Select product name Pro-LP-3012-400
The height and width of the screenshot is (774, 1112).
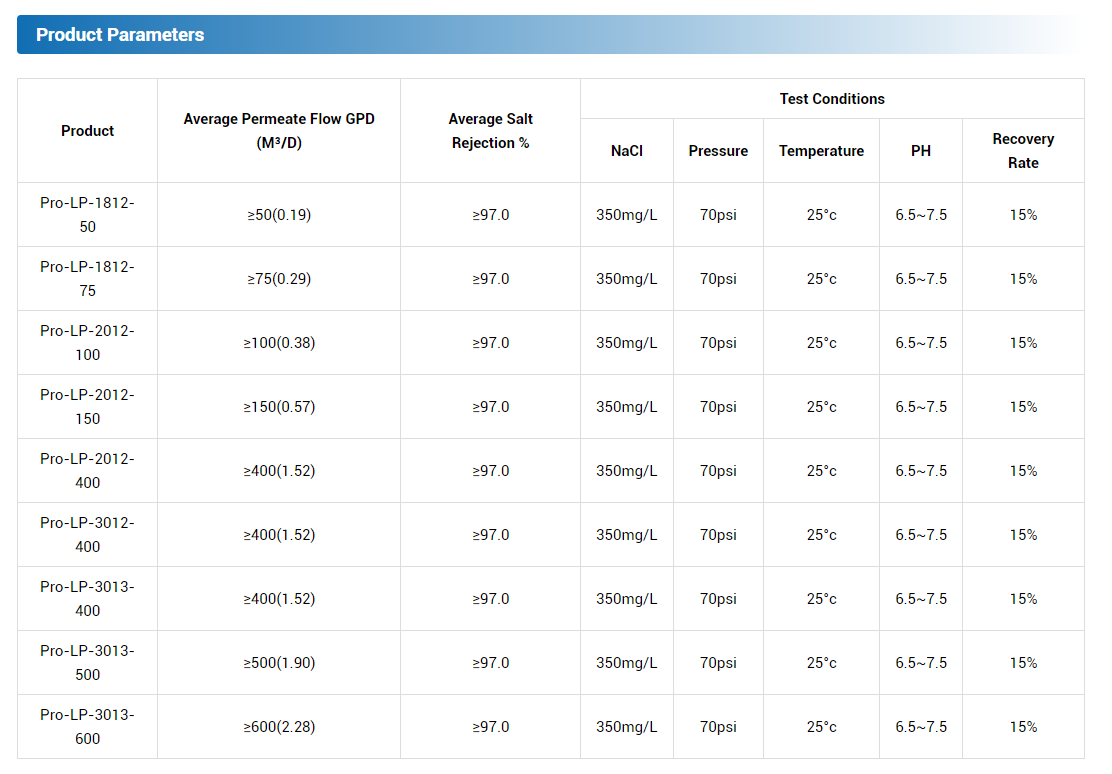(87, 534)
